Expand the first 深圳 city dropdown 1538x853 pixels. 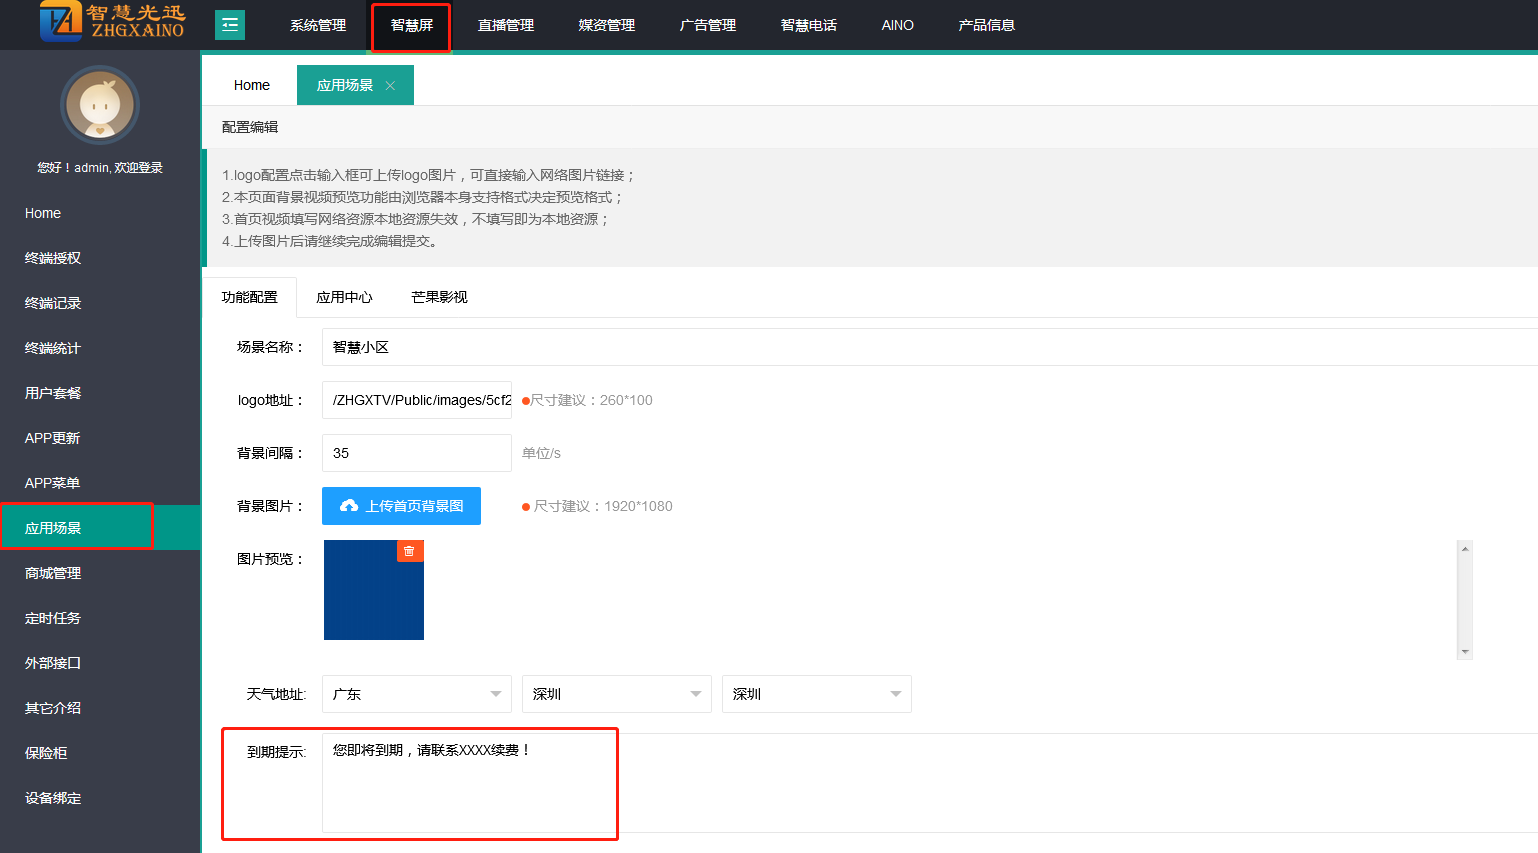[617, 694]
